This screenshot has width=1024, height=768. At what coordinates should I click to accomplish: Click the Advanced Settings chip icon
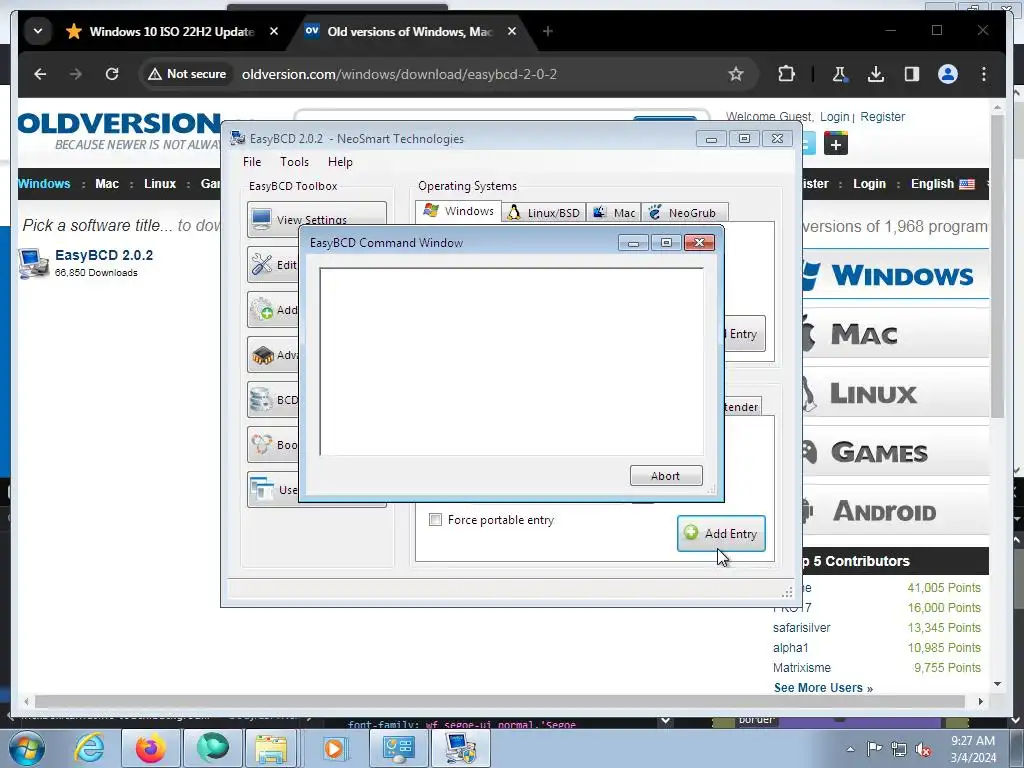[262, 355]
